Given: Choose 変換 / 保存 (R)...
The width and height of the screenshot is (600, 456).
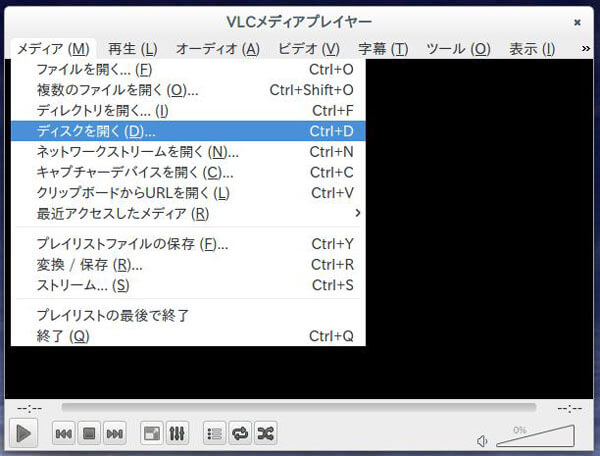Looking at the screenshot, I should pyautogui.click(x=188, y=265).
